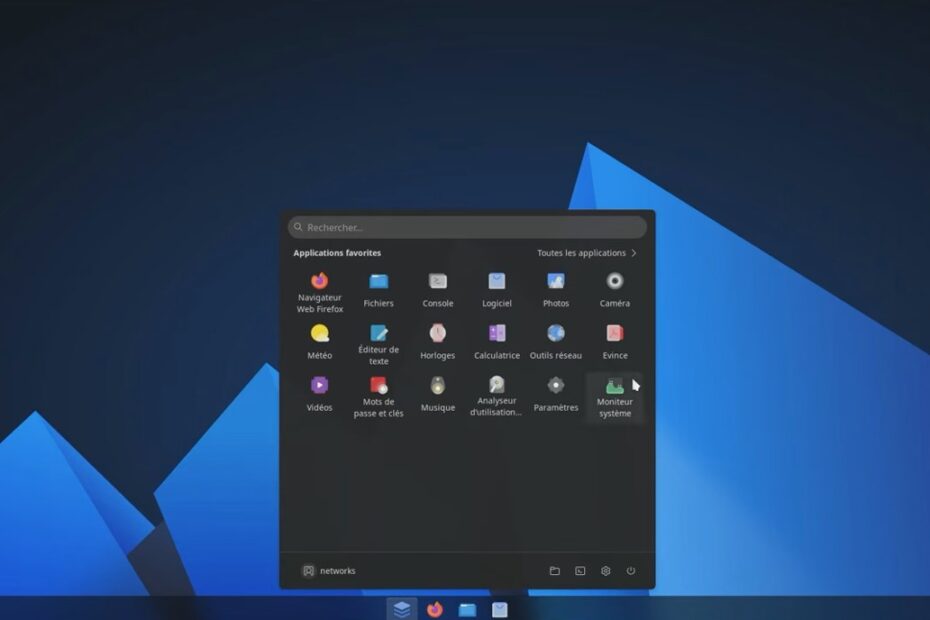The height and width of the screenshot is (620, 930).
Task: Open the Fichiers app icon
Action: pyautogui.click(x=378, y=282)
